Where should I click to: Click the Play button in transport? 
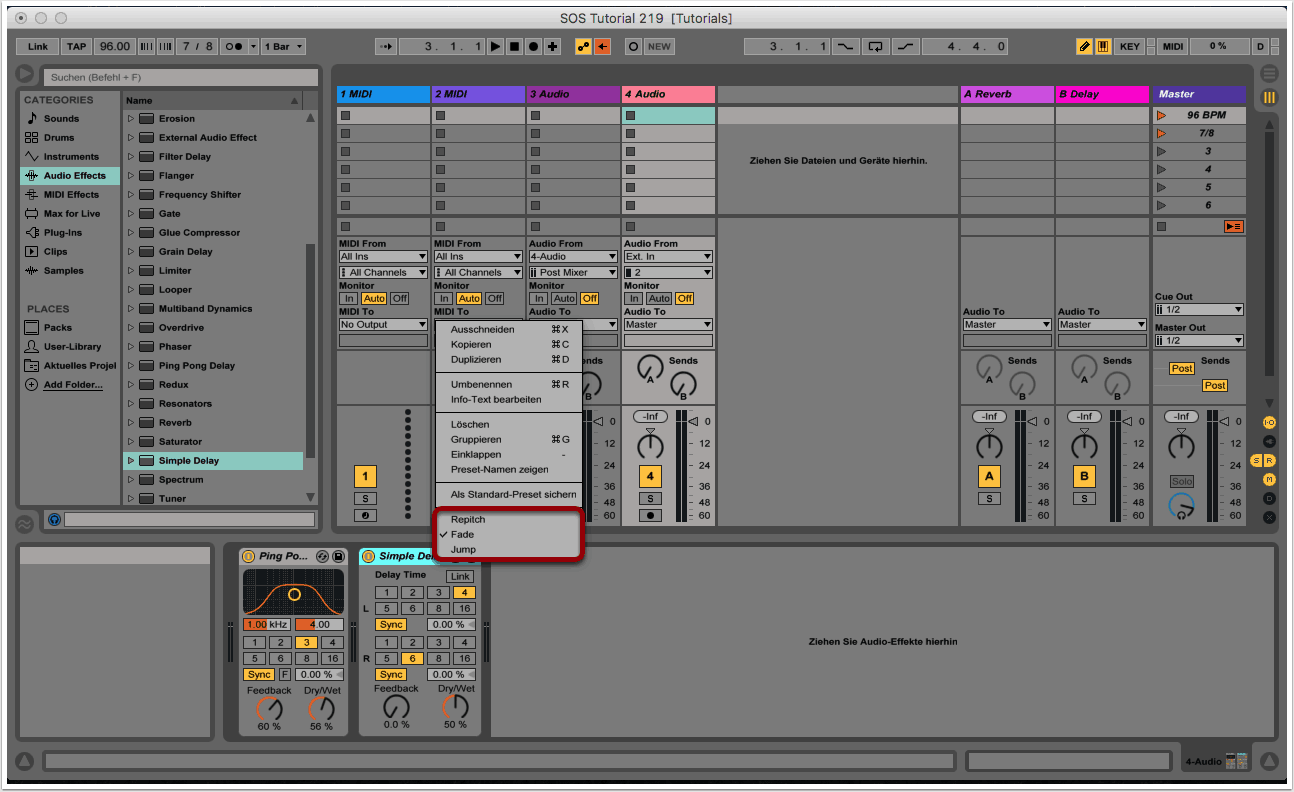pyautogui.click(x=495, y=46)
